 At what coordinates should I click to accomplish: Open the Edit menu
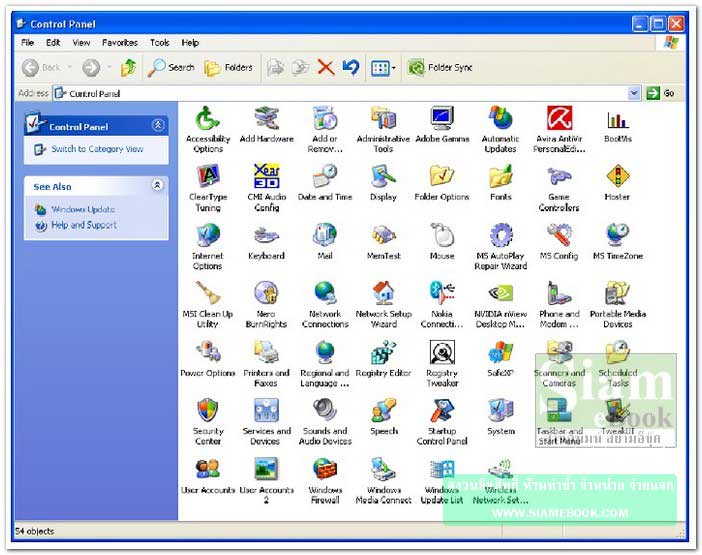point(53,43)
